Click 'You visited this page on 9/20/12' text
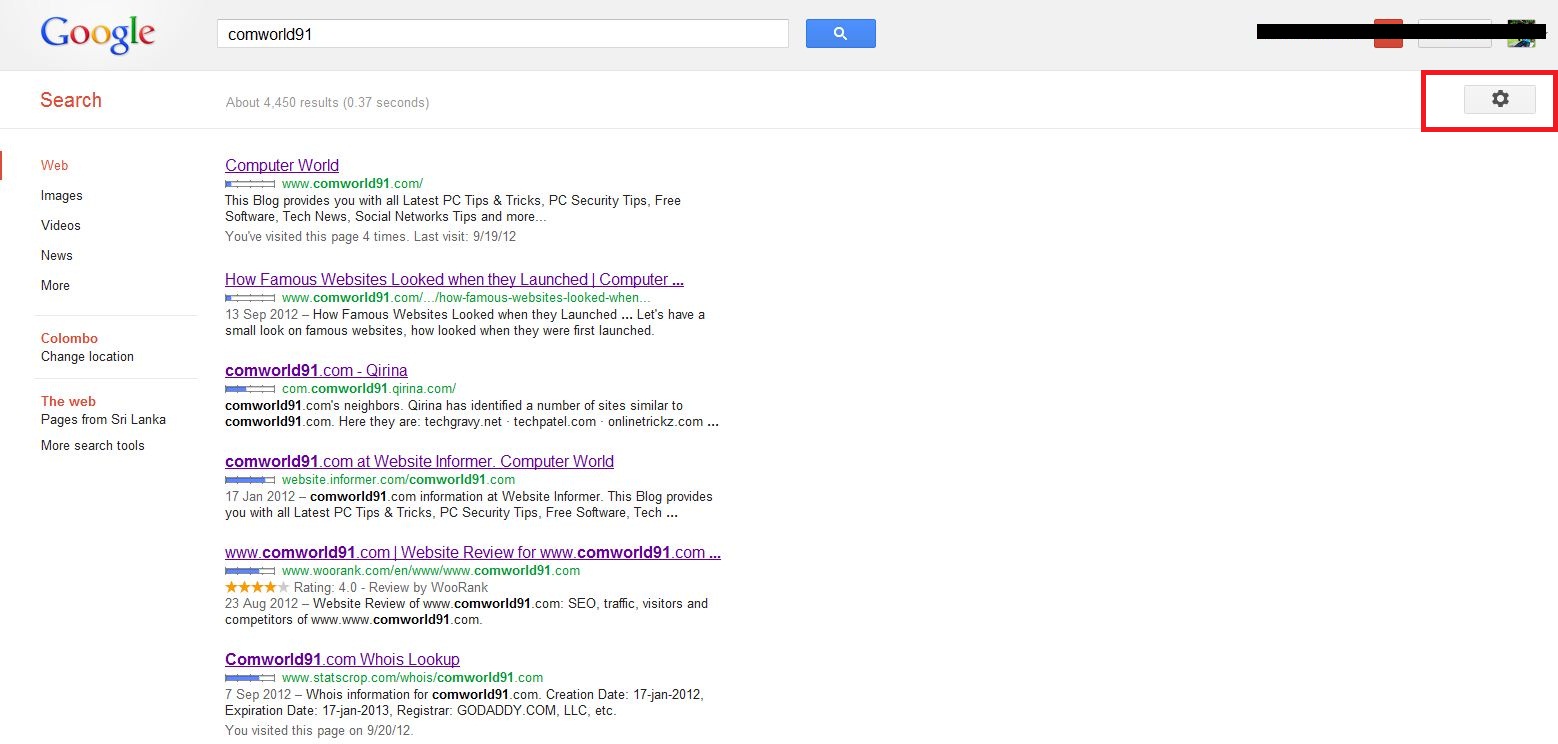Viewport: 1558px width, 744px height. click(x=319, y=730)
